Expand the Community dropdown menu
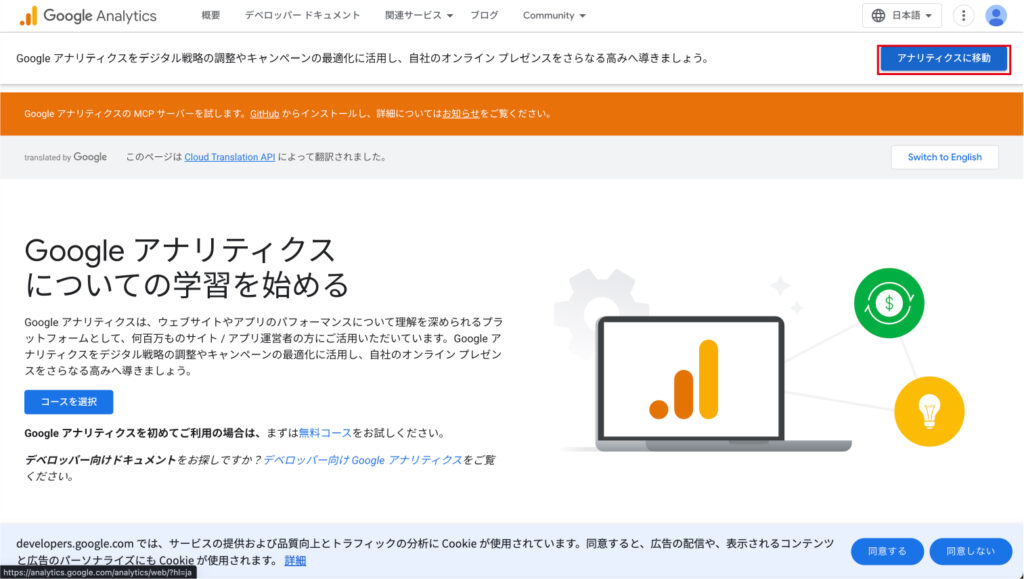 tap(554, 16)
